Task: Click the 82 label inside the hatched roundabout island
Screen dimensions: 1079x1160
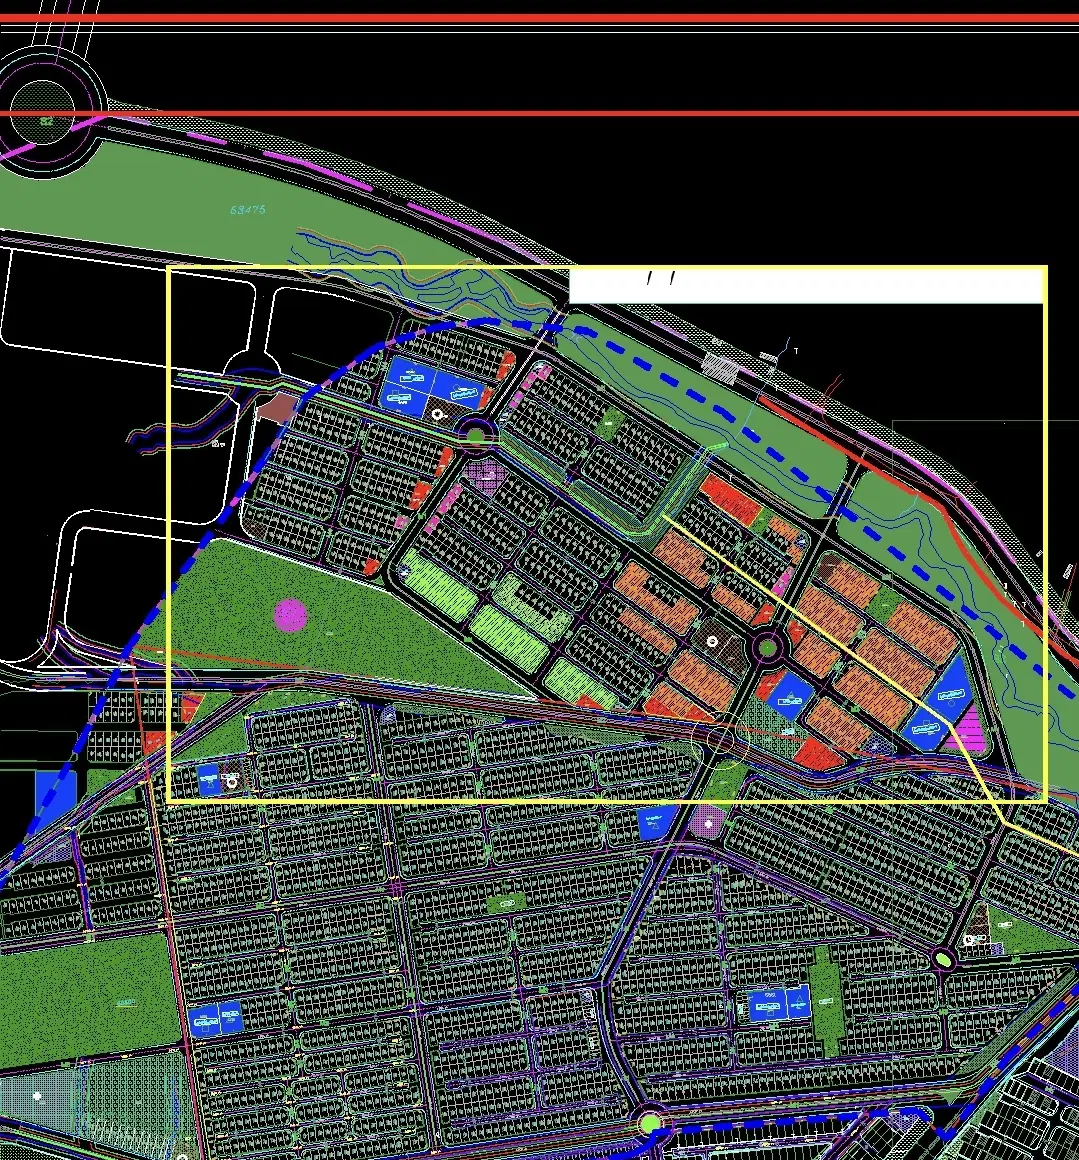Action: [47, 121]
